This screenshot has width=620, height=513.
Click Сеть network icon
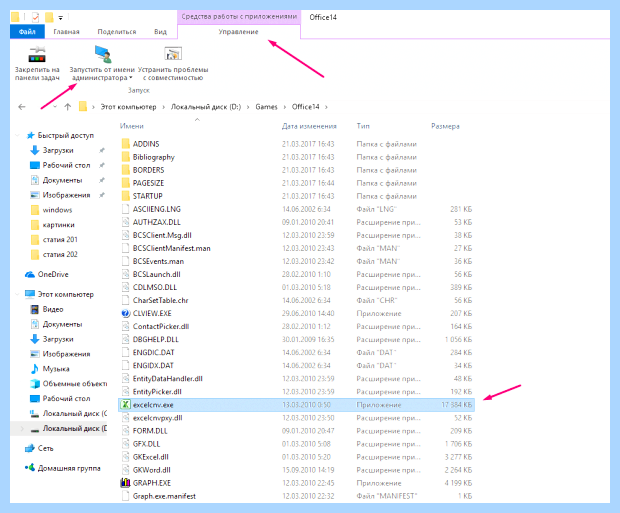coord(30,448)
